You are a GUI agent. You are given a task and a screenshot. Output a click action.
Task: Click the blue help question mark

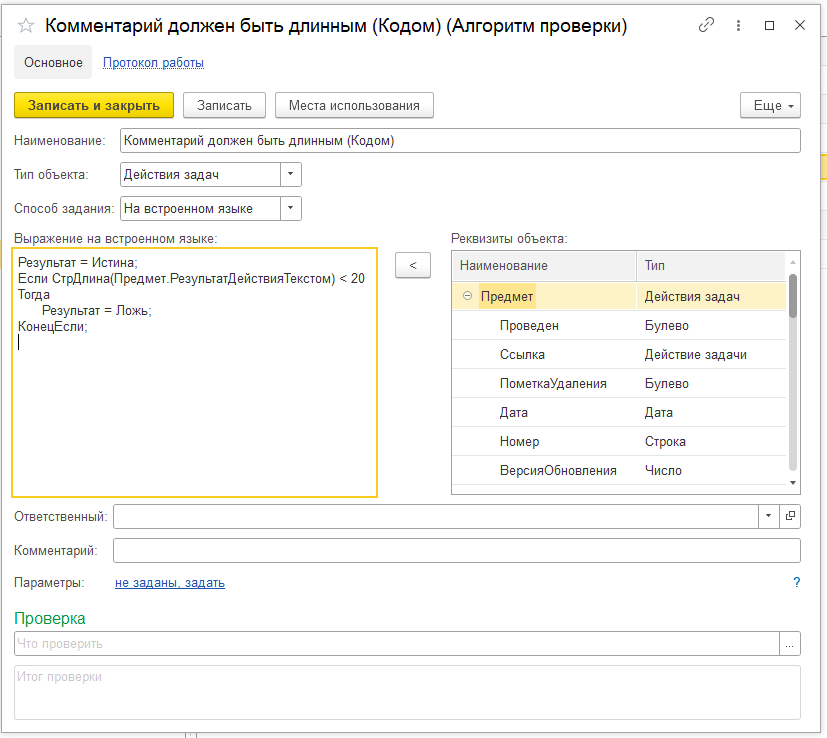[x=796, y=582]
